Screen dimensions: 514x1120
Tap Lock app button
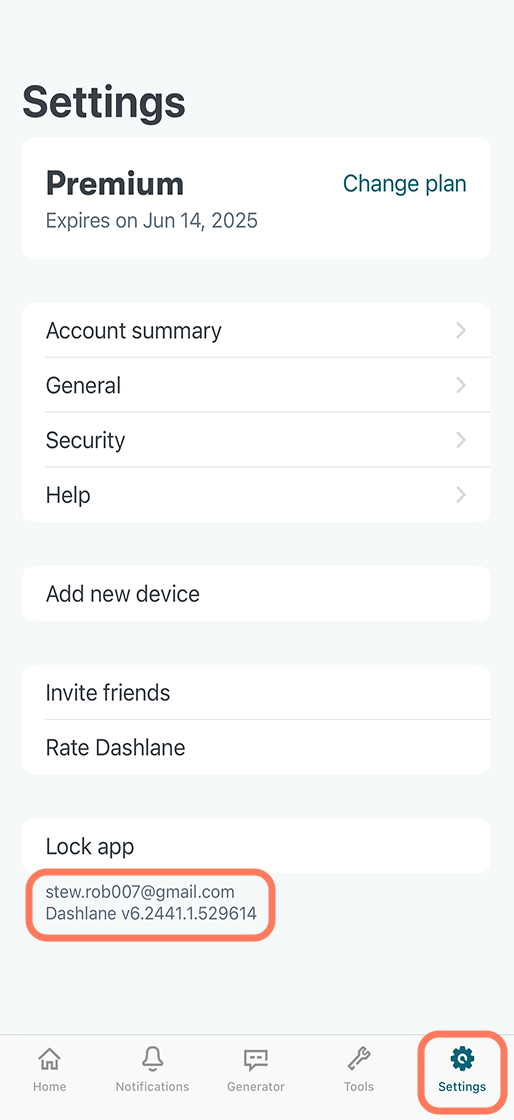pos(256,846)
